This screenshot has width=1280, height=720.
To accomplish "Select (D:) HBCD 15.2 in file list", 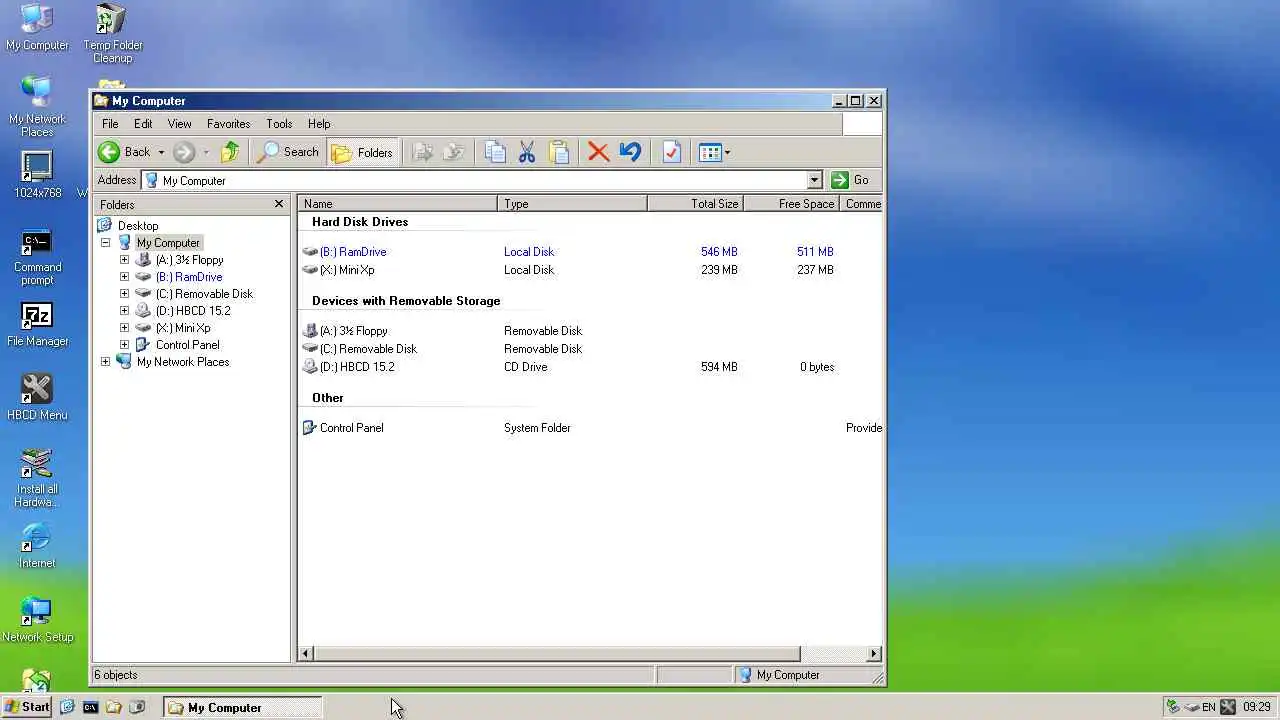I will pos(357,367).
